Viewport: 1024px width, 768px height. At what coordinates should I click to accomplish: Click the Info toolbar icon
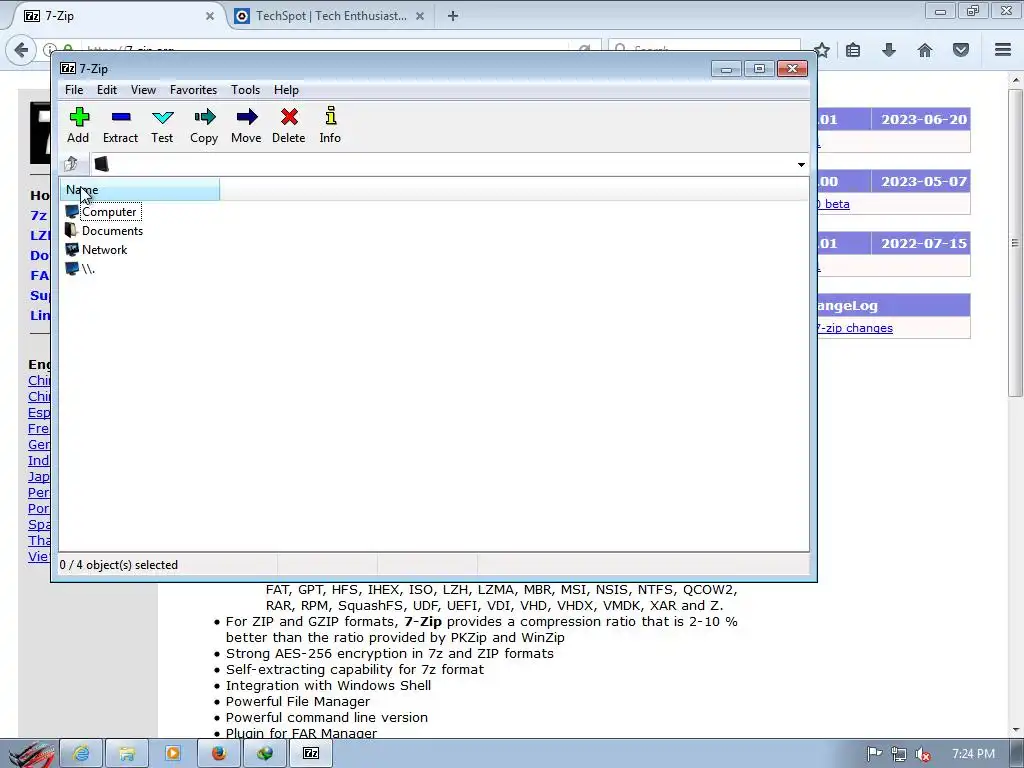[x=330, y=125]
